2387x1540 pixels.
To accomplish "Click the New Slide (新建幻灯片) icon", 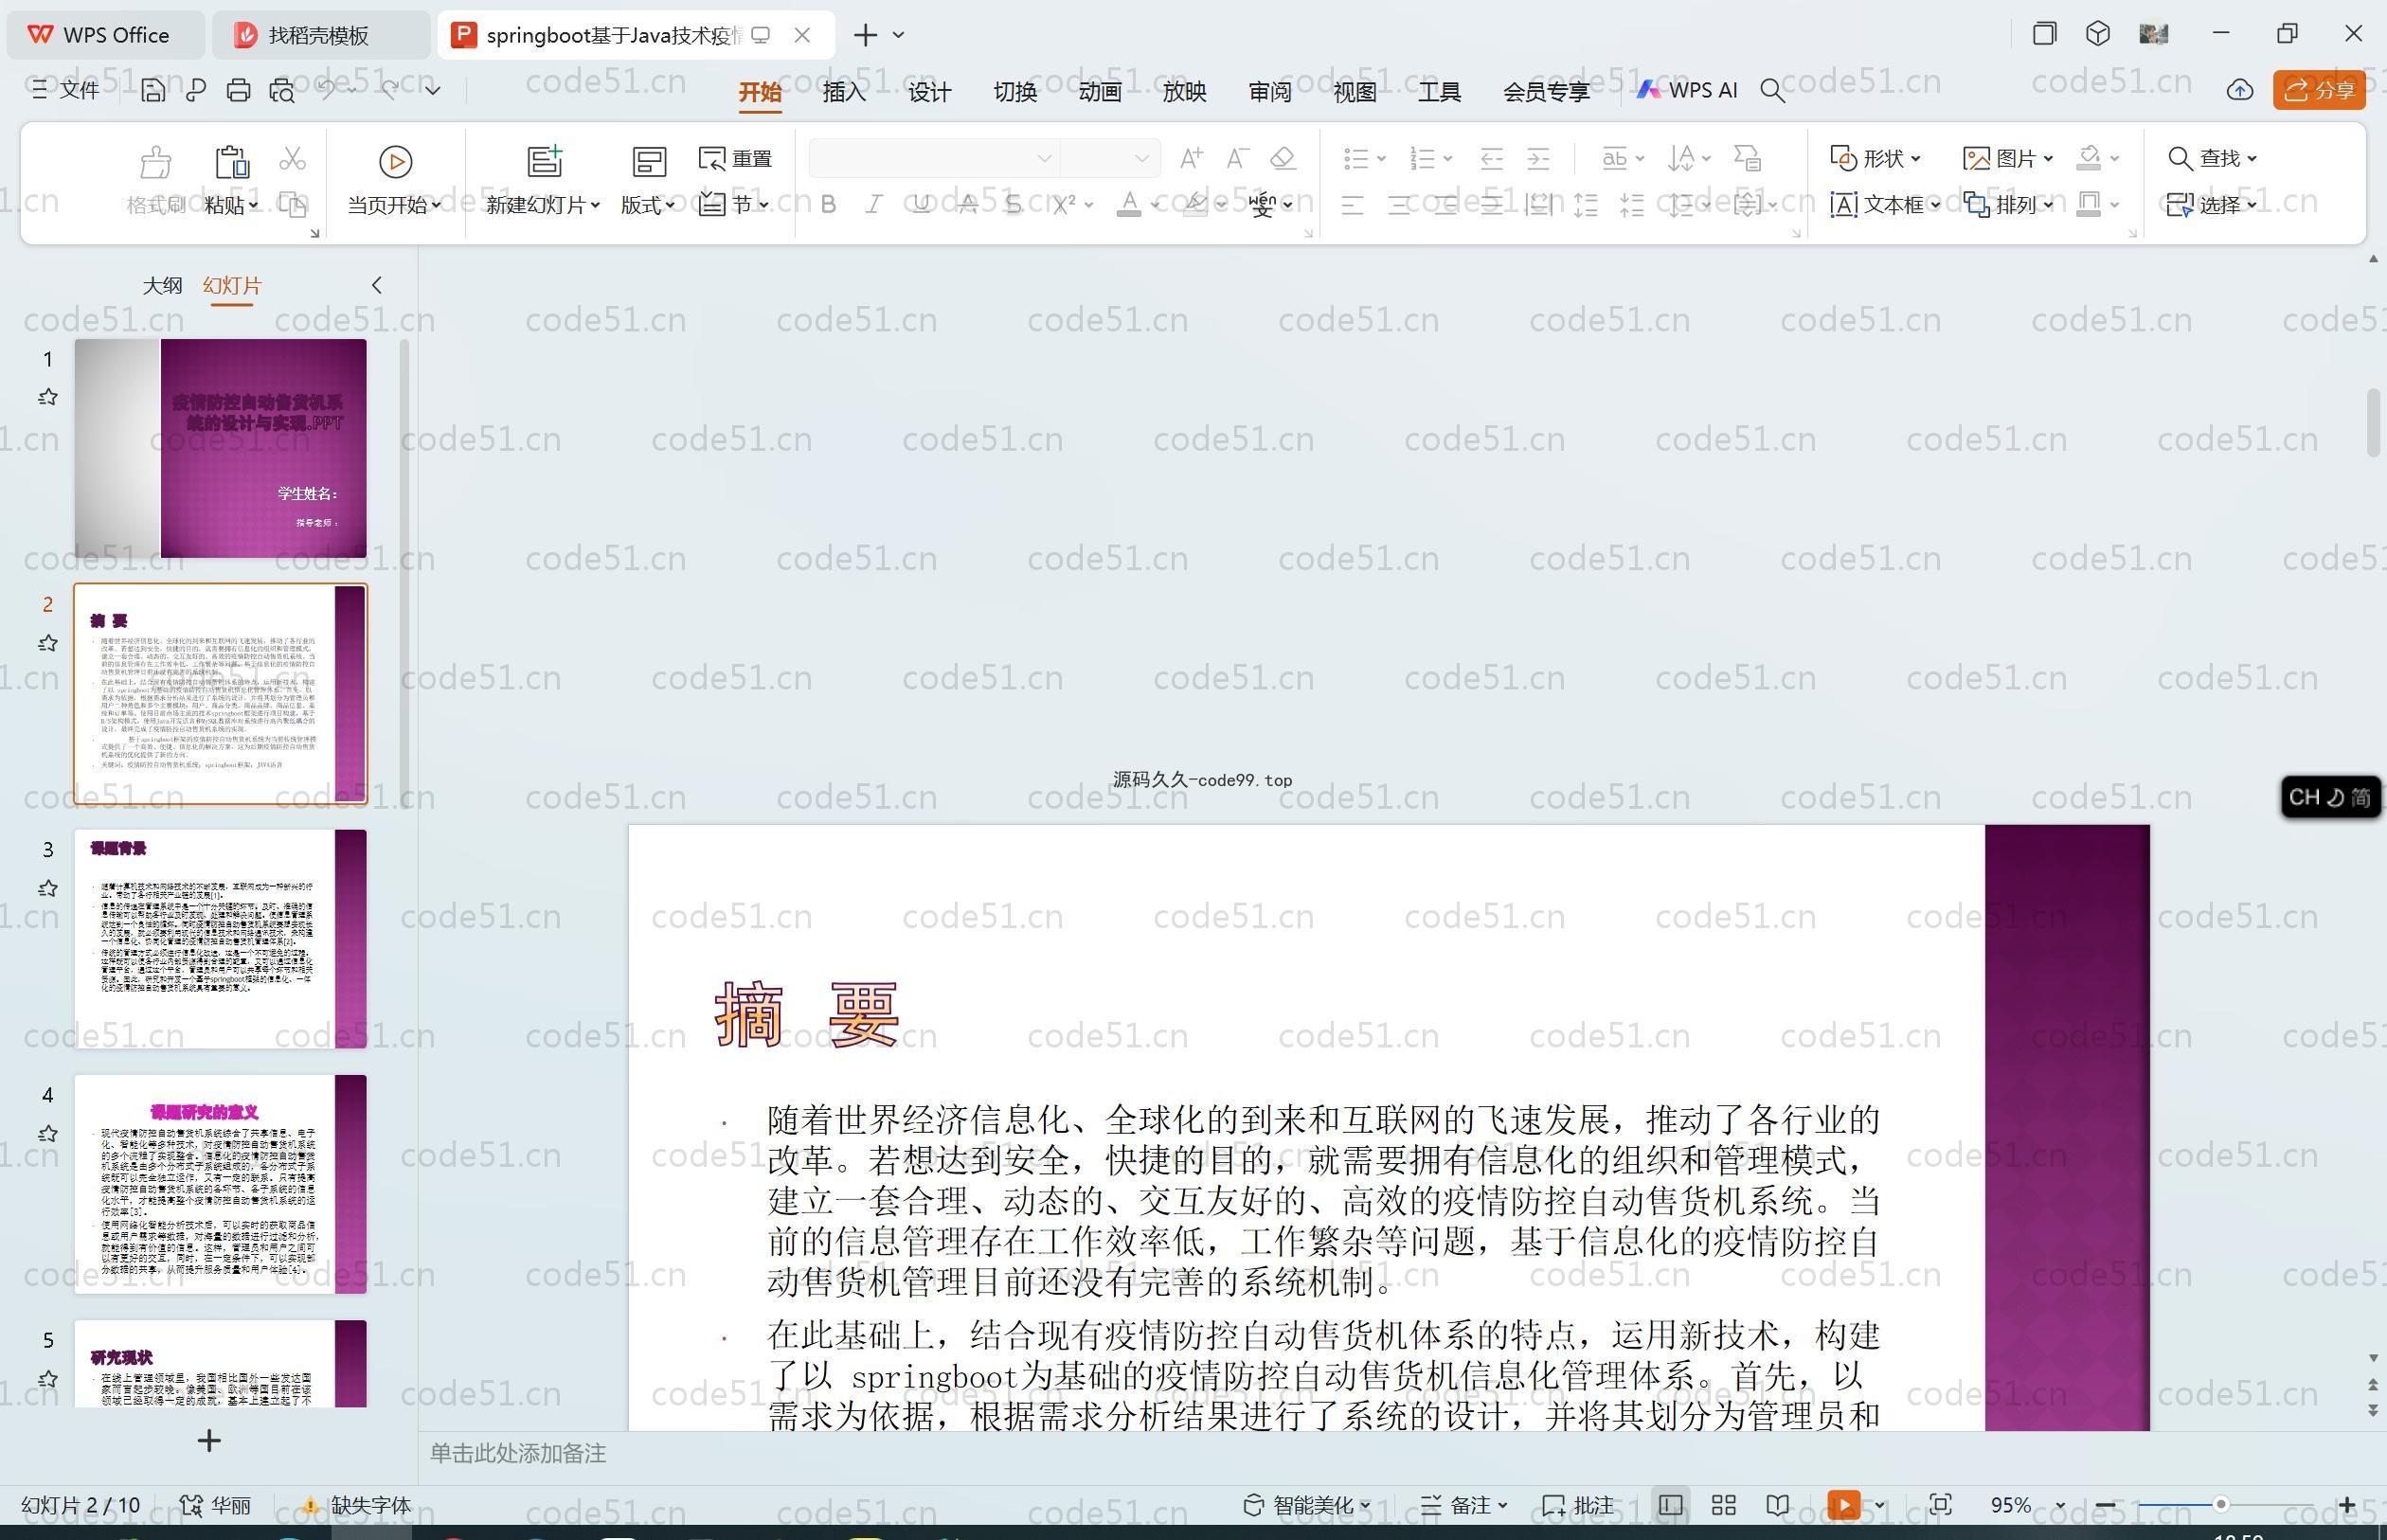I will (545, 161).
